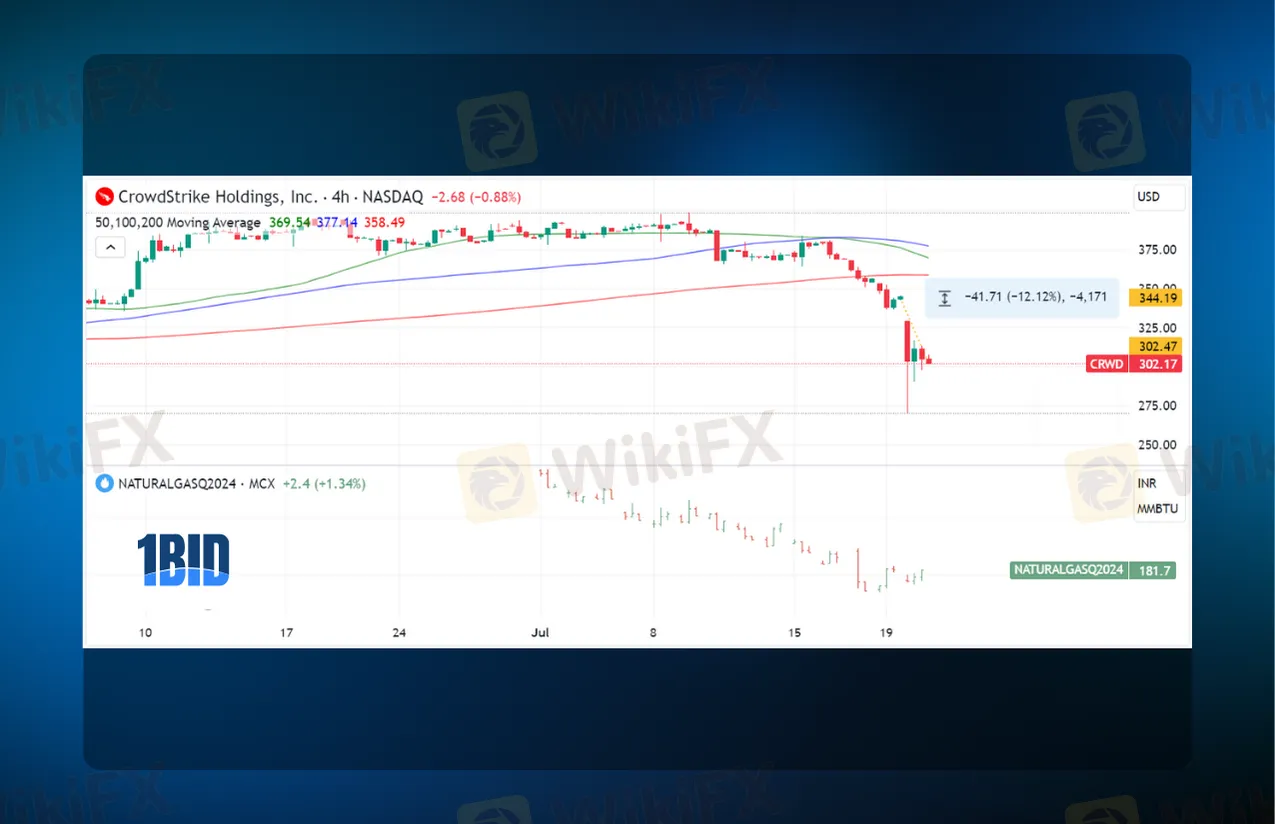1275x824 pixels.
Task: Click the red 358.49 moving average value
Action: point(384,222)
